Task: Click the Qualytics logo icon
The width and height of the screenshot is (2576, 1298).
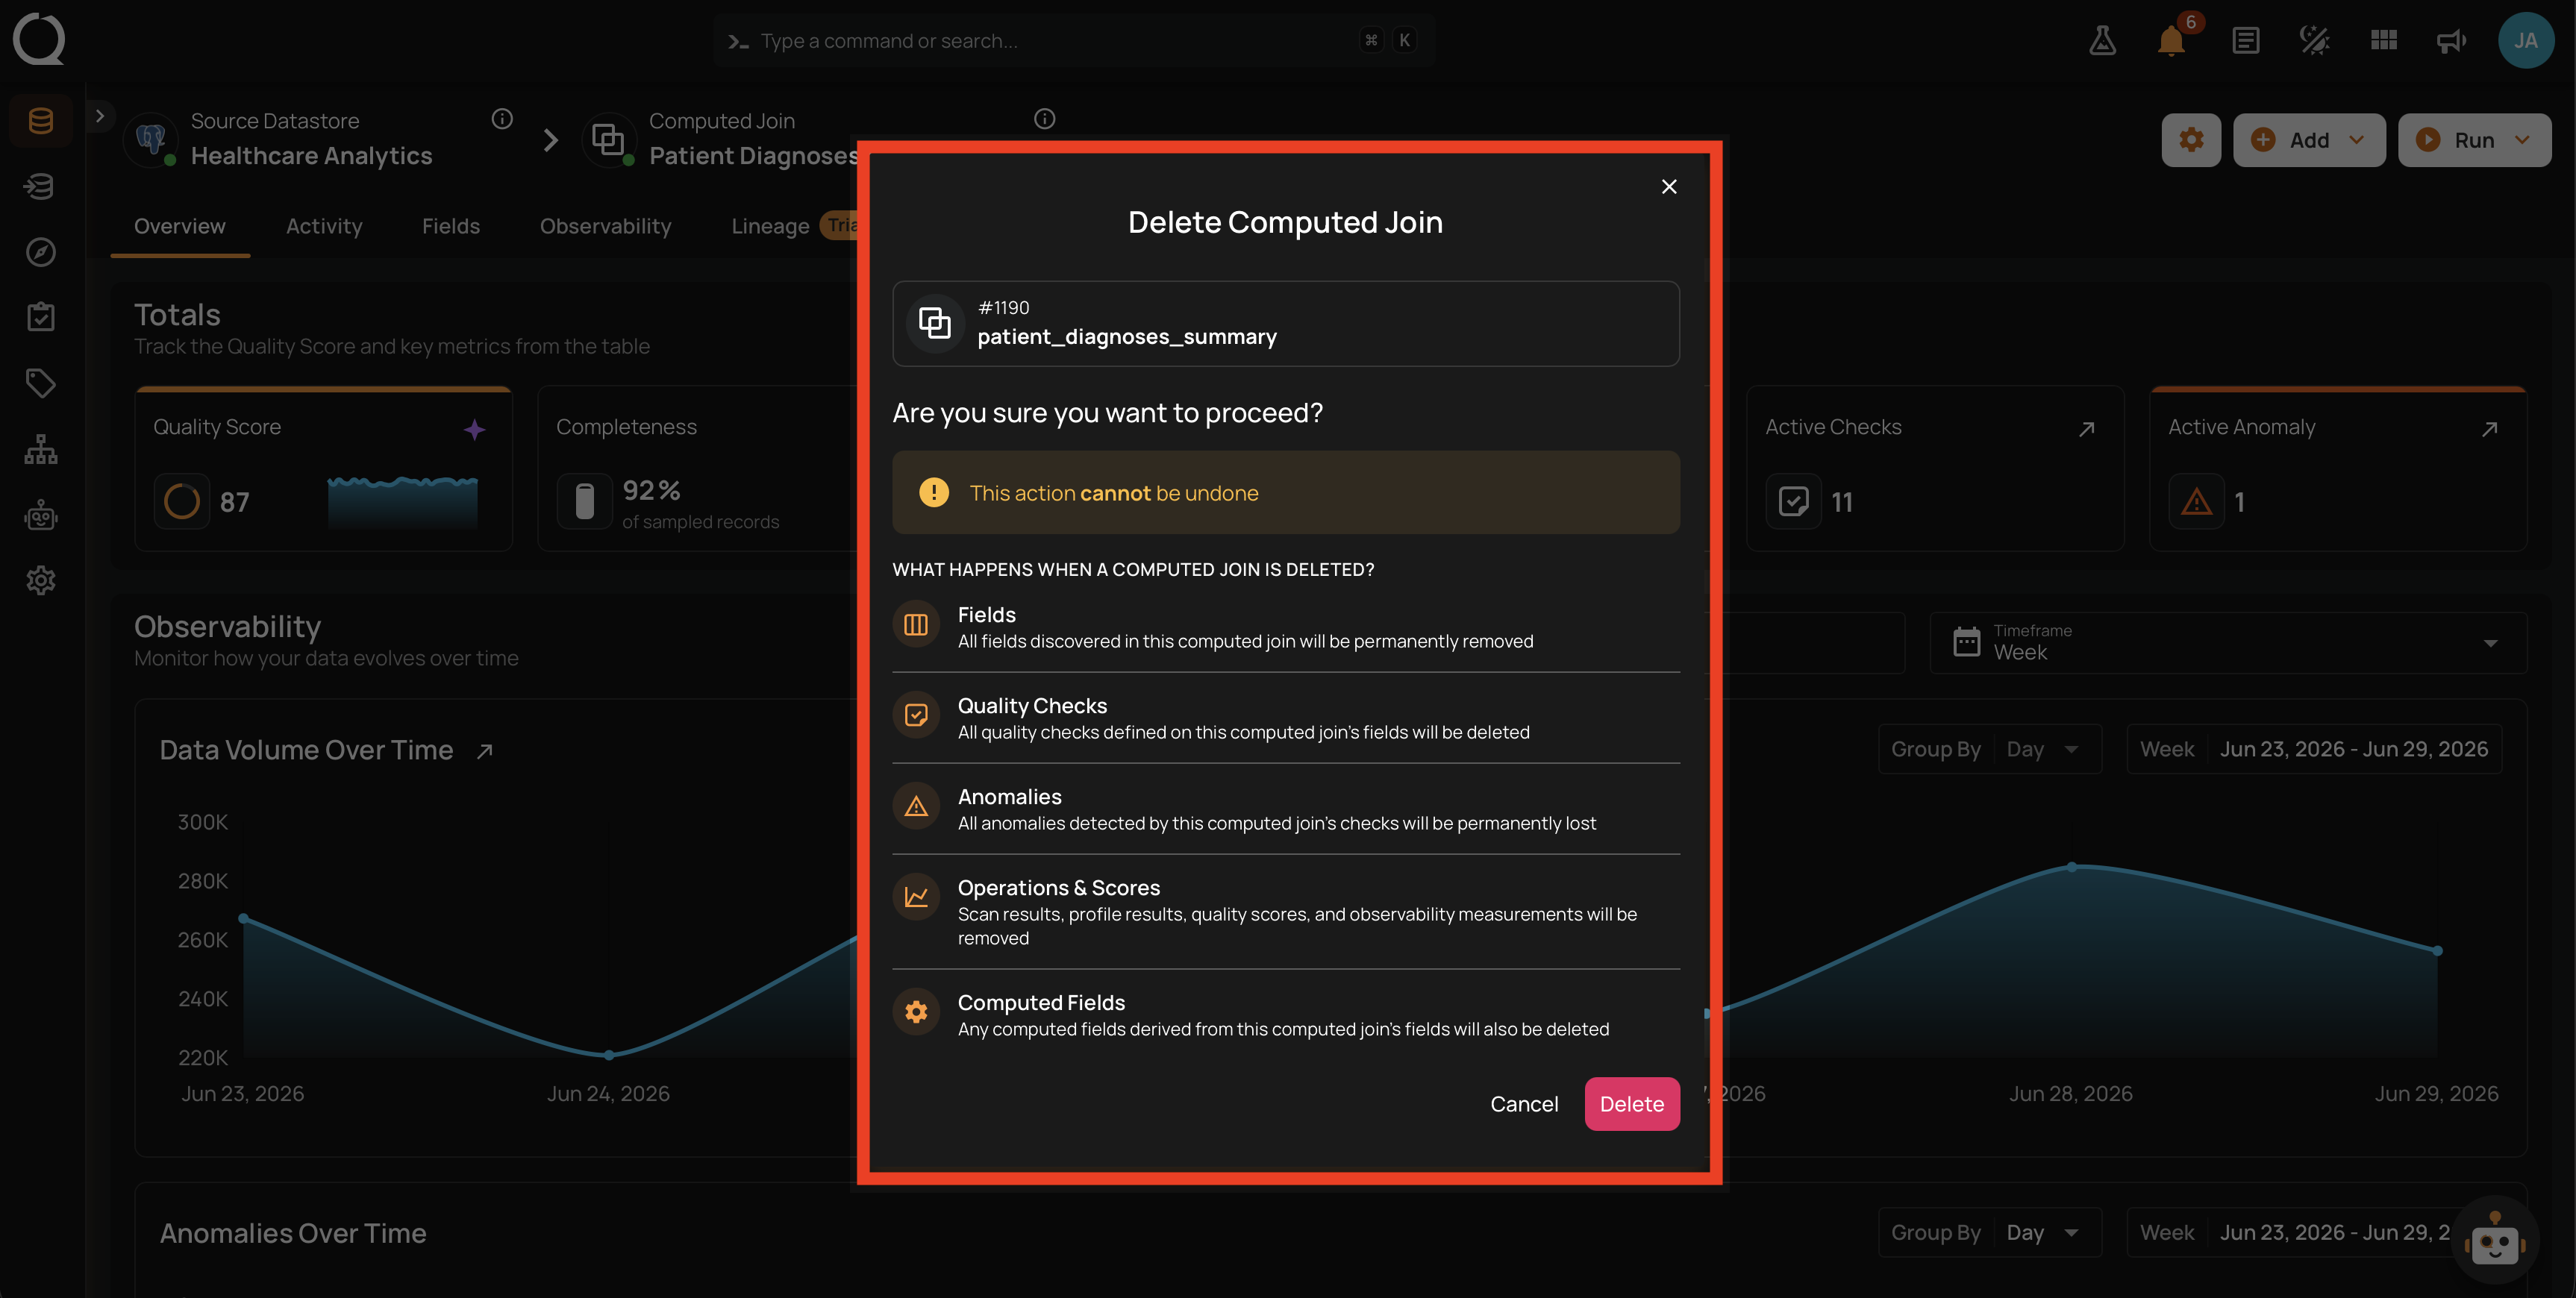Action: pos(39,39)
